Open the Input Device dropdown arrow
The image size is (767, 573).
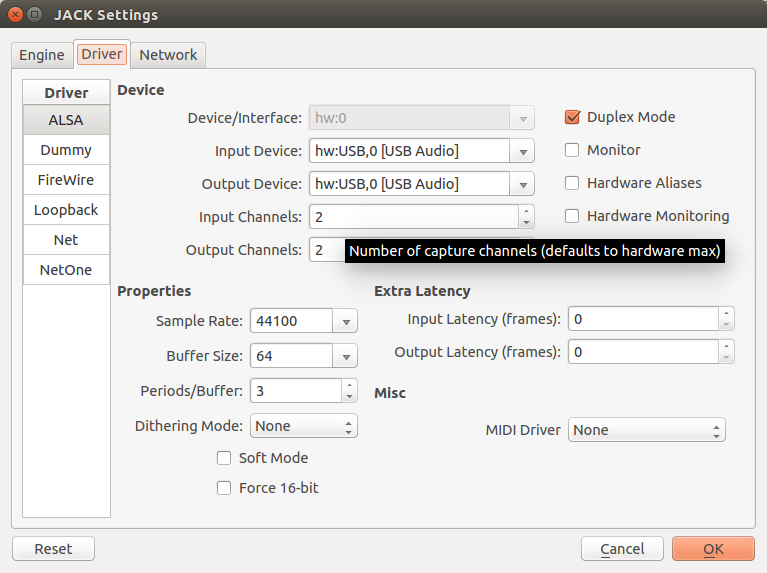(x=522, y=151)
